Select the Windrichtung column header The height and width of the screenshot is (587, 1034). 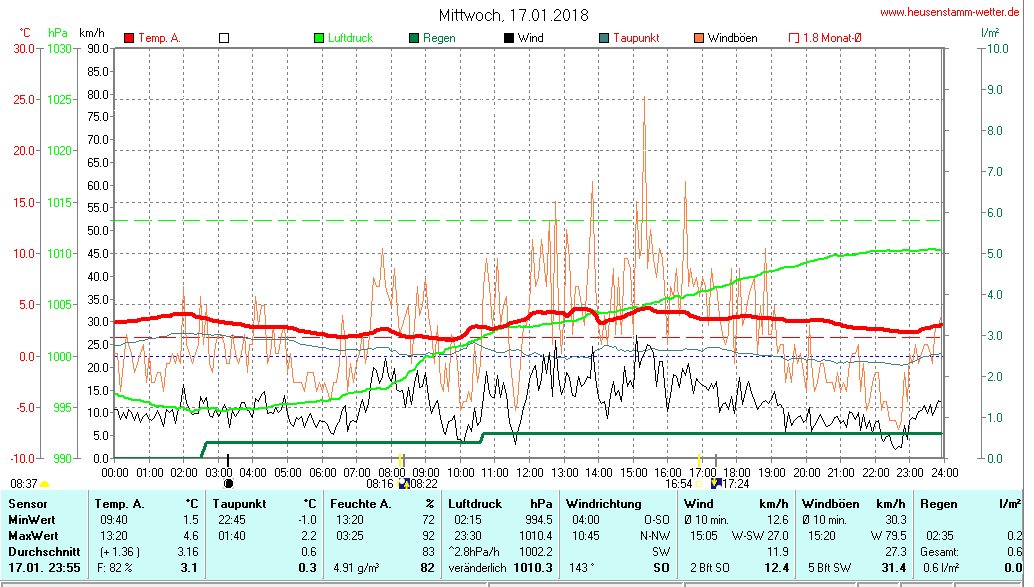click(x=602, y=503)
